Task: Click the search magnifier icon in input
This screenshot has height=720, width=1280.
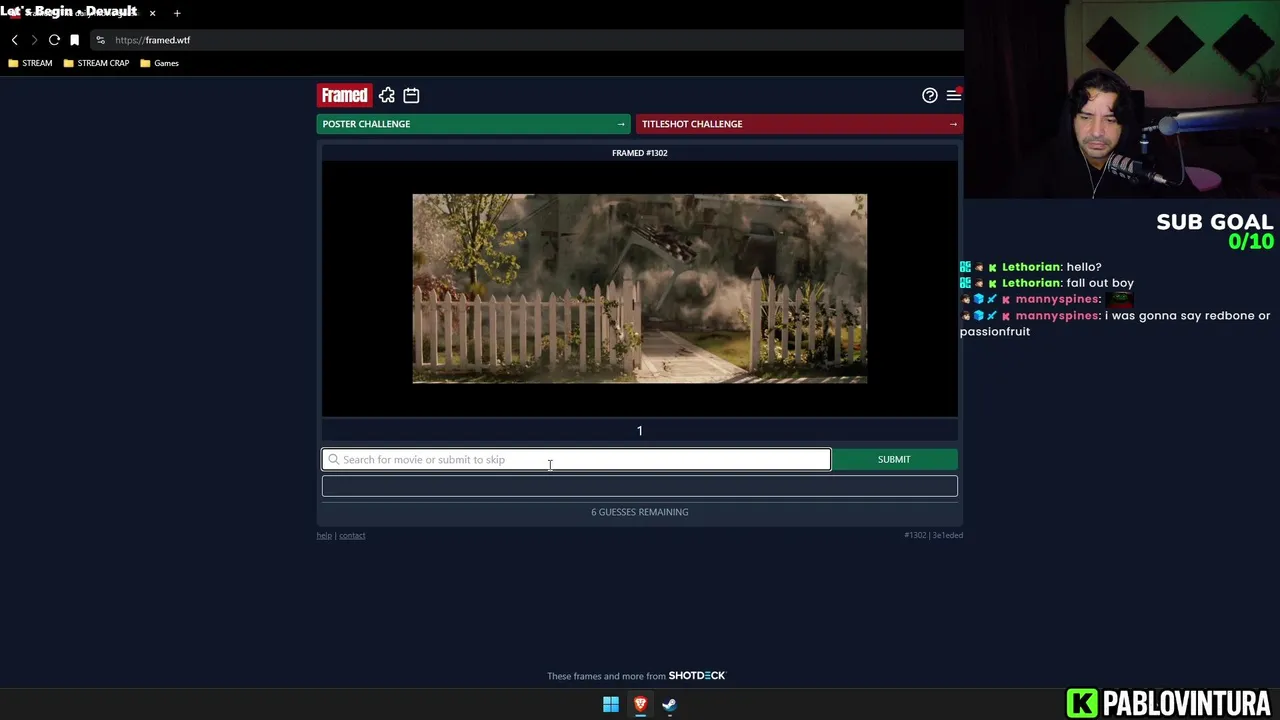Action: [x=333, y=459]
